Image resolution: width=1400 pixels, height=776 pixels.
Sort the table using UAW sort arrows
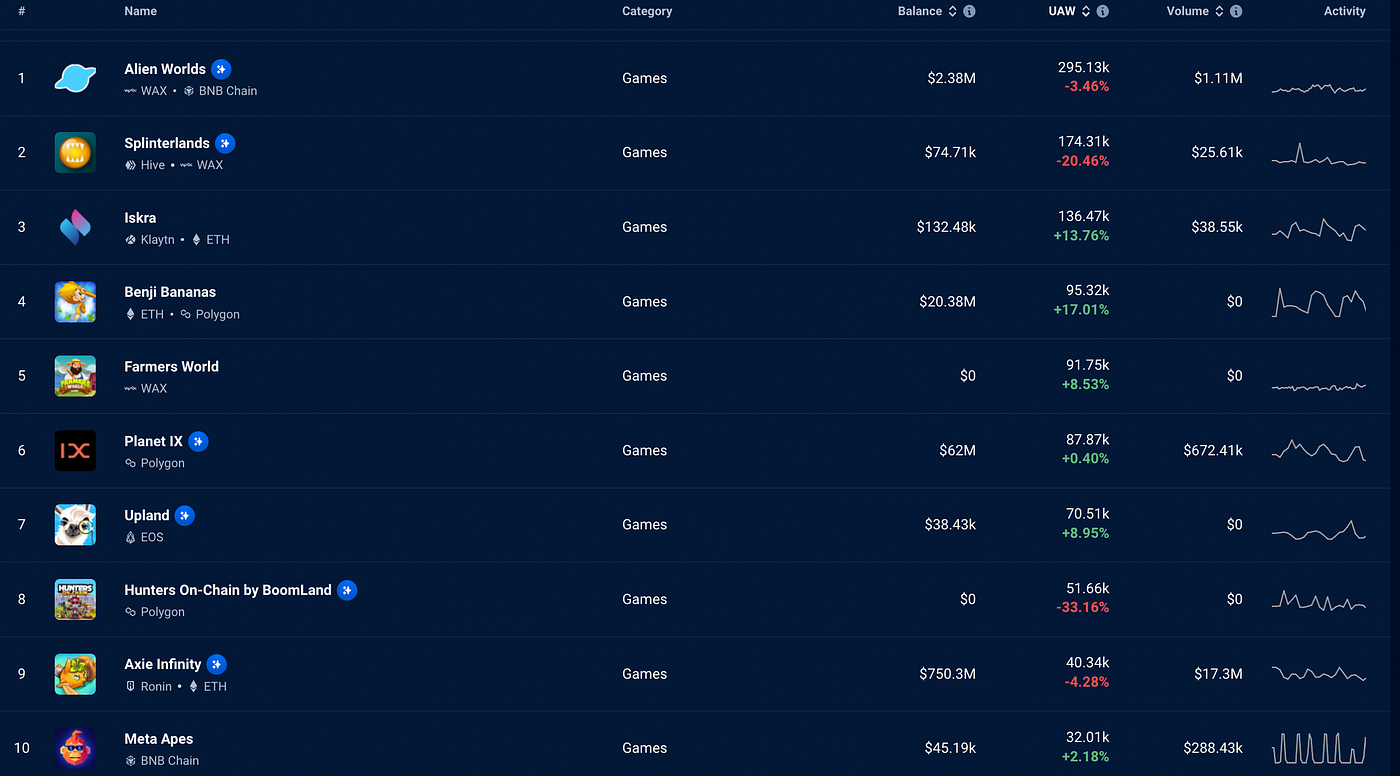tap(1086, 11)
